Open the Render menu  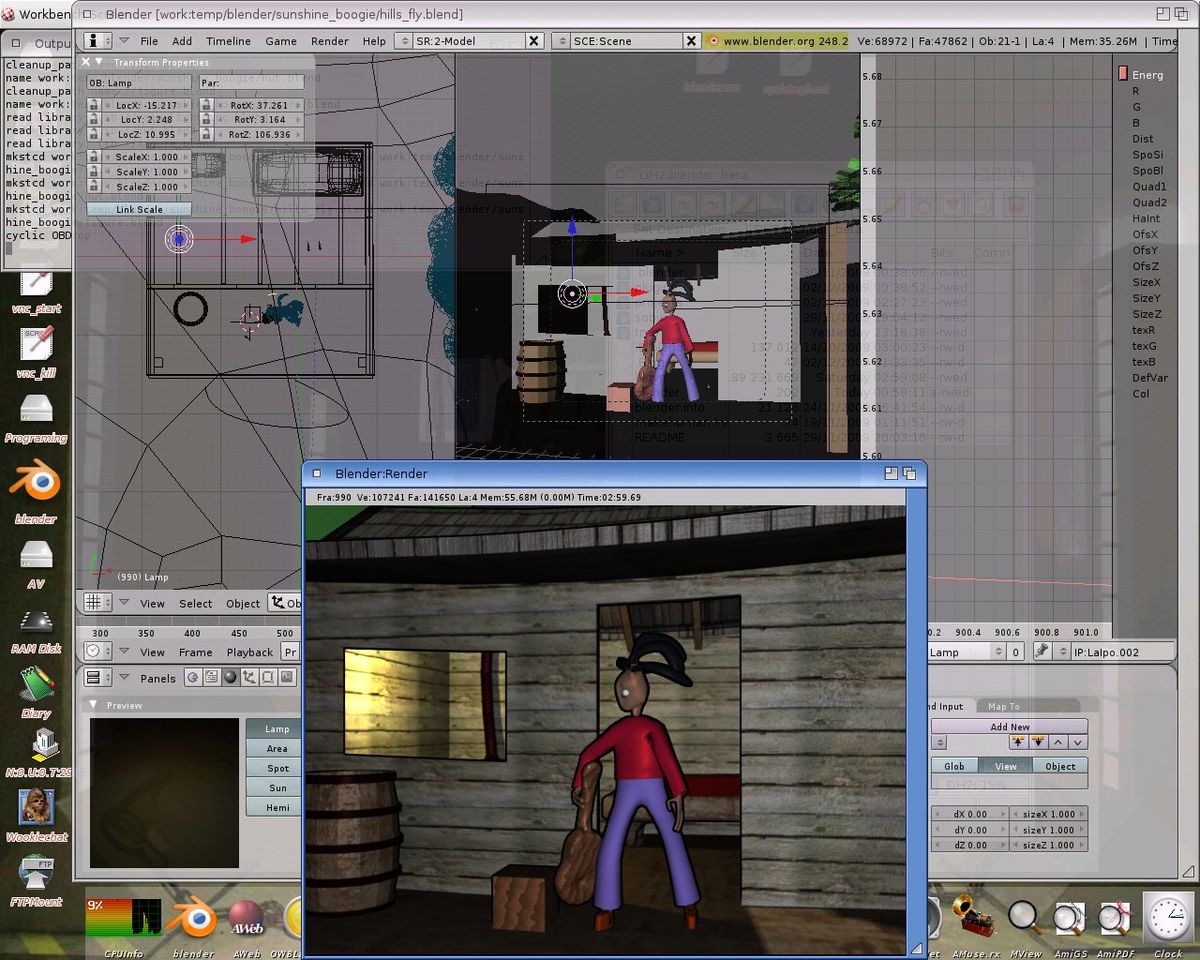(x=329, y=41)
